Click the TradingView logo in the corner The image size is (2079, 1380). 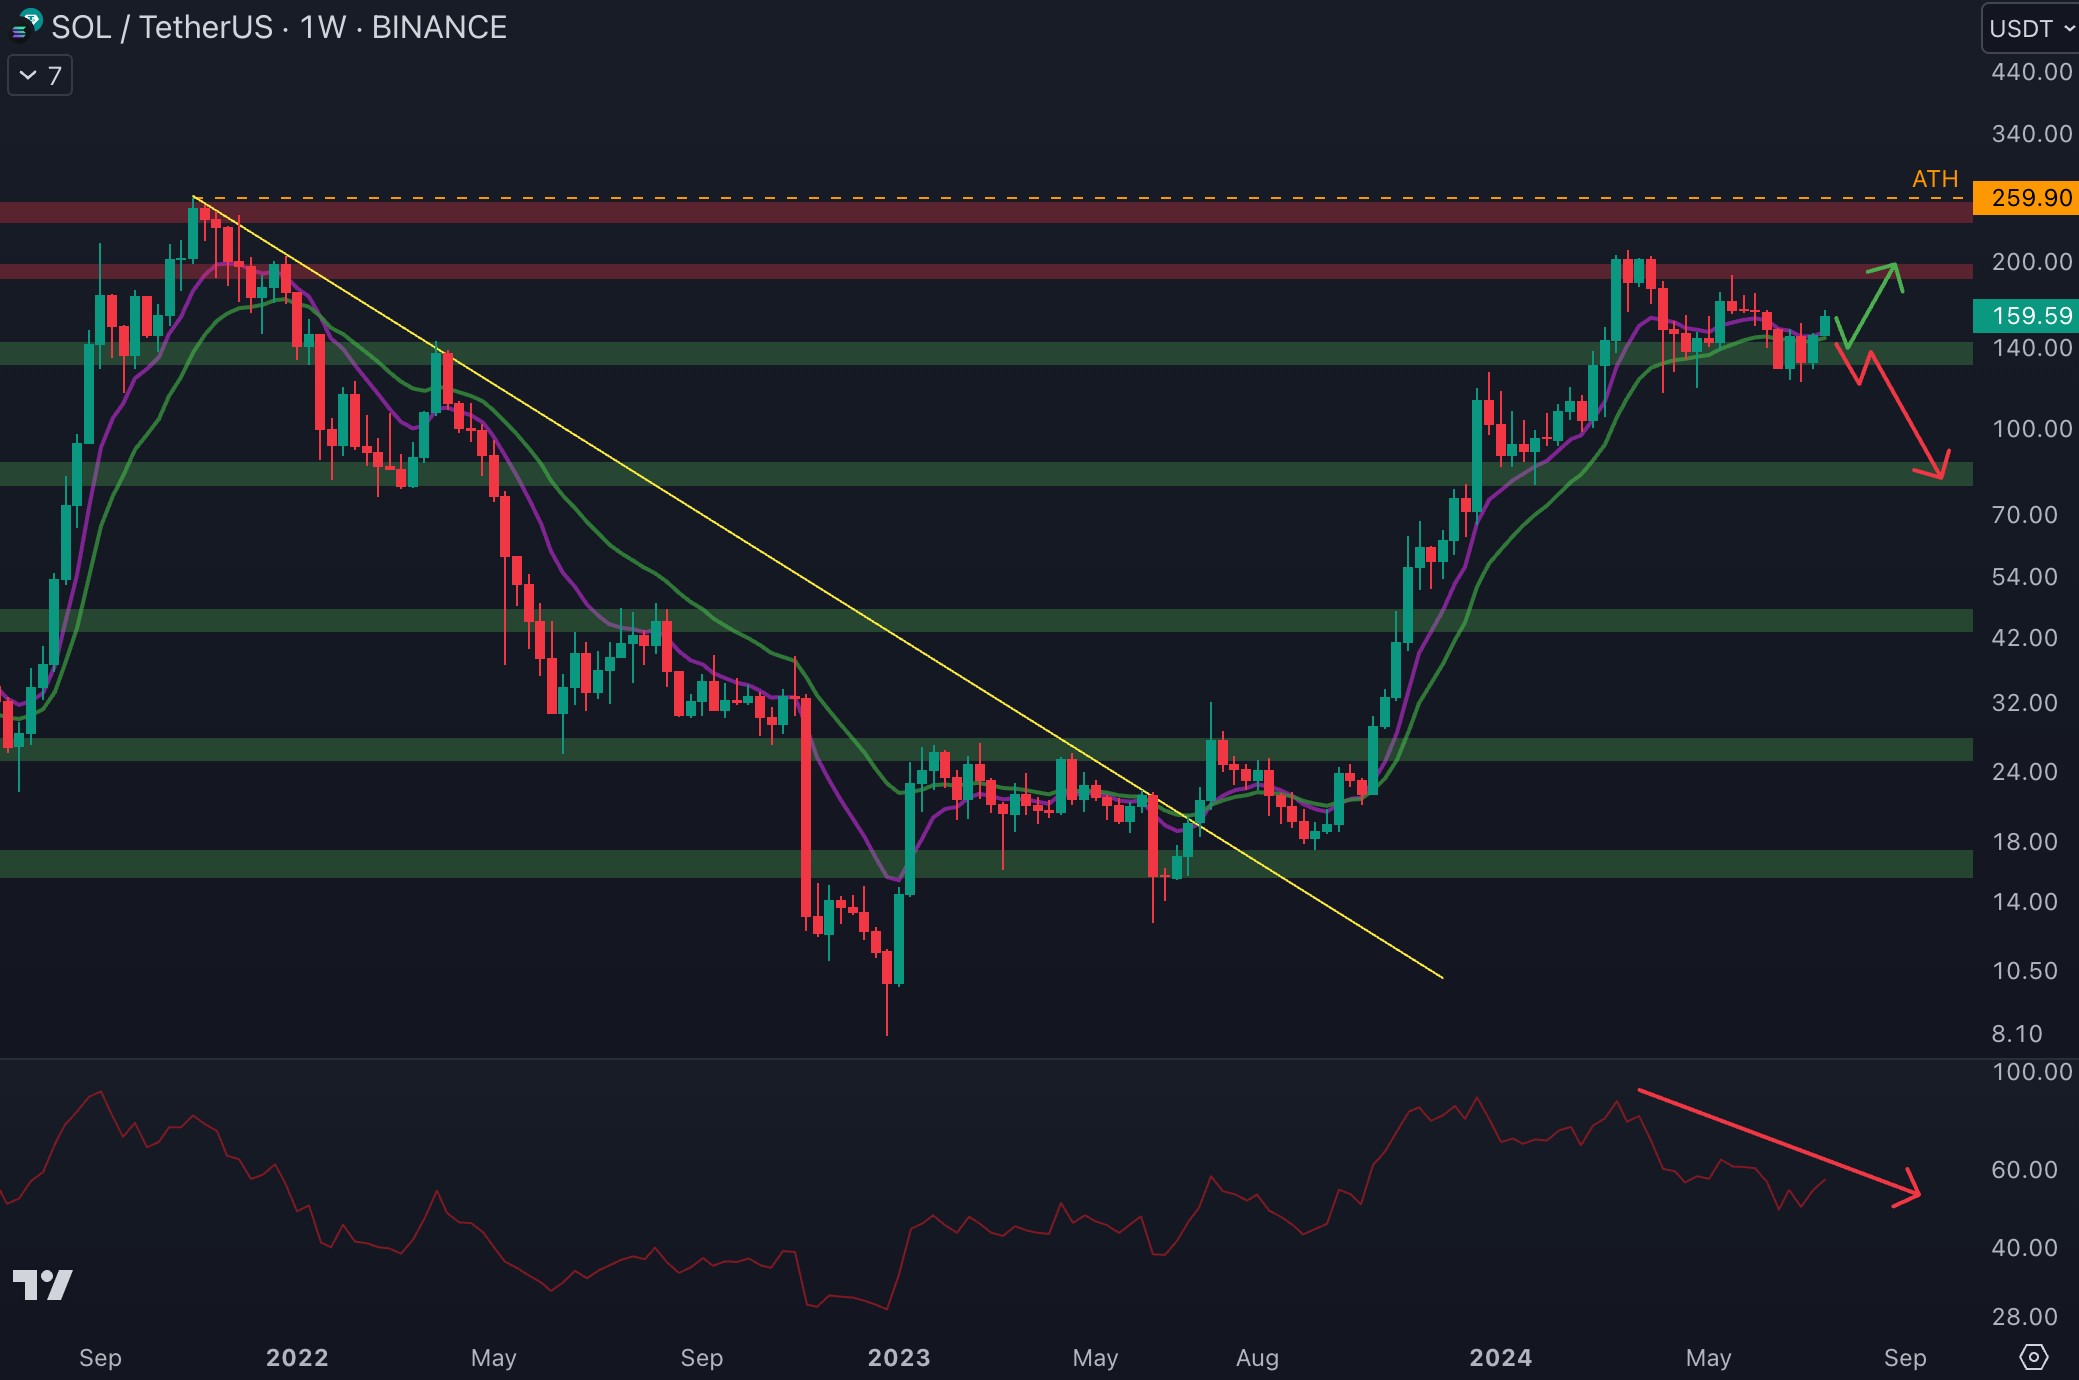click(42, 1284)
